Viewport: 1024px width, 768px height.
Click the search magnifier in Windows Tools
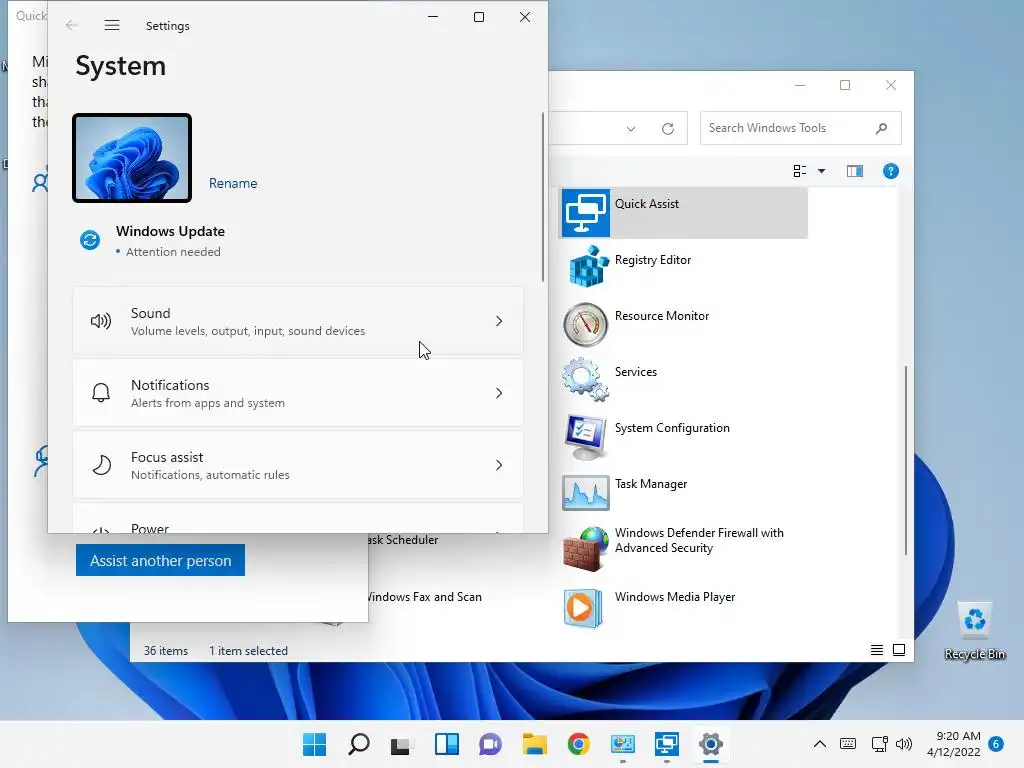[881, 128]
